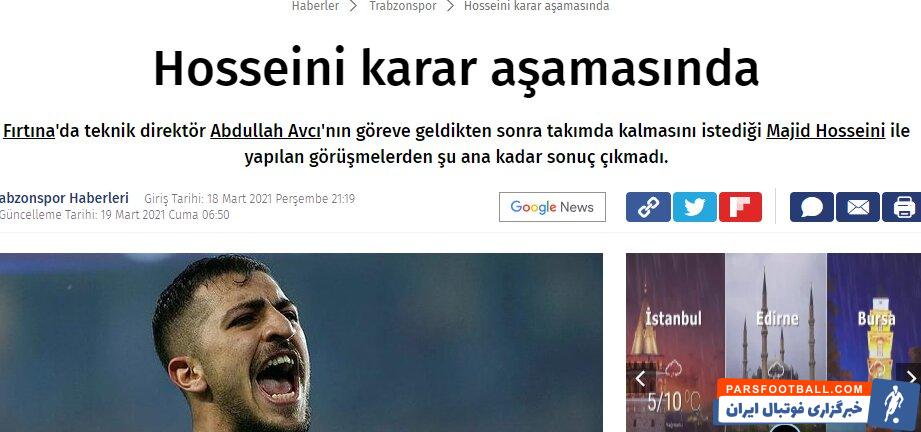This screenshot has height=432, width=921.
Task: Share the article on Flipboard
Action: (x=740, y=207)
